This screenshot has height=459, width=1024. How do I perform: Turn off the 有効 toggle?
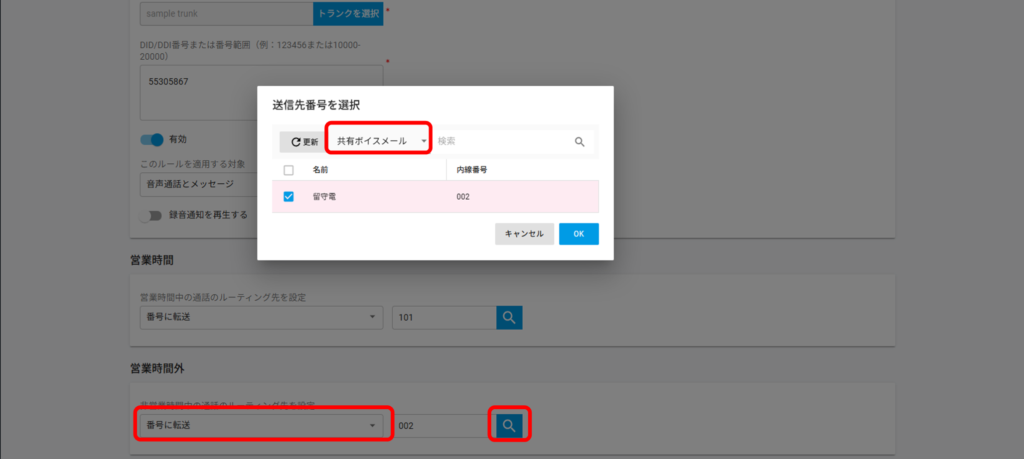point(151,139)
